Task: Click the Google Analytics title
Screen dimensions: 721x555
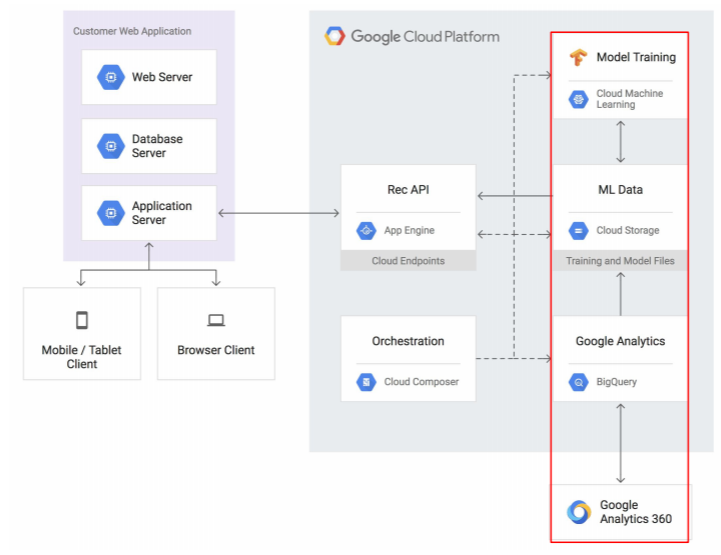Action: coord(620,341)
